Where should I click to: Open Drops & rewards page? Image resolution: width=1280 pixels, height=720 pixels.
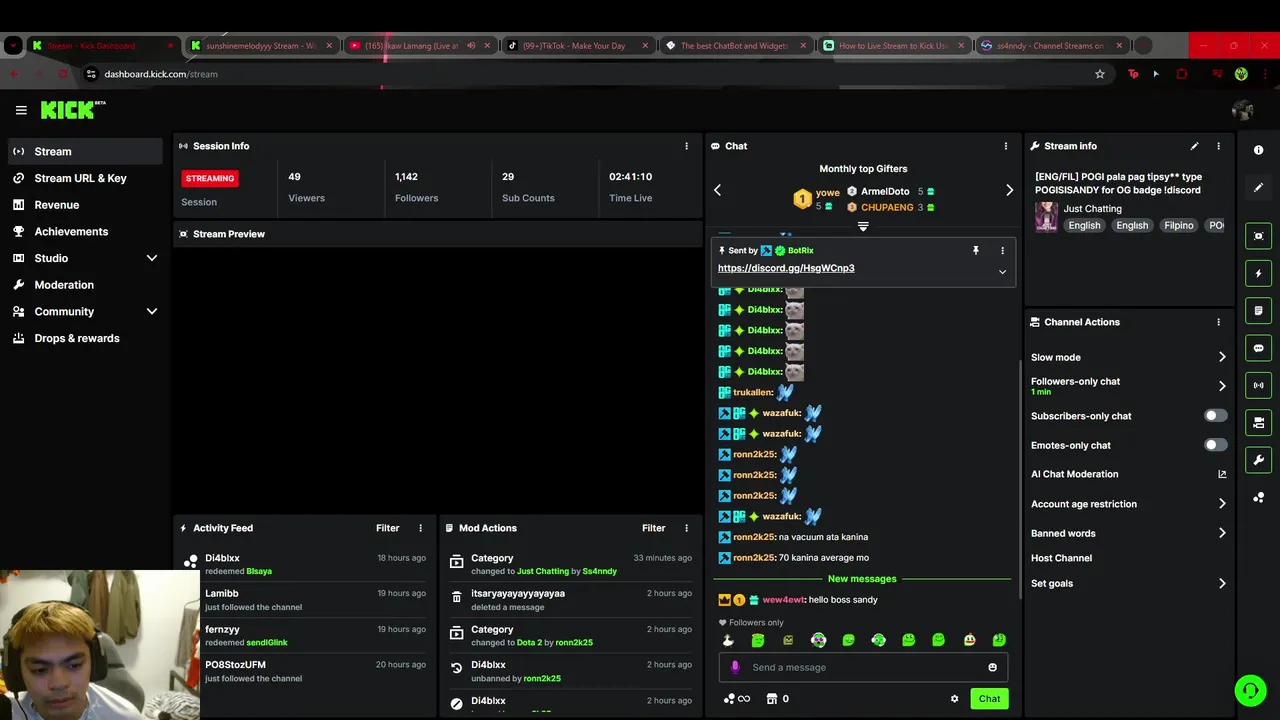pos(84,338)
